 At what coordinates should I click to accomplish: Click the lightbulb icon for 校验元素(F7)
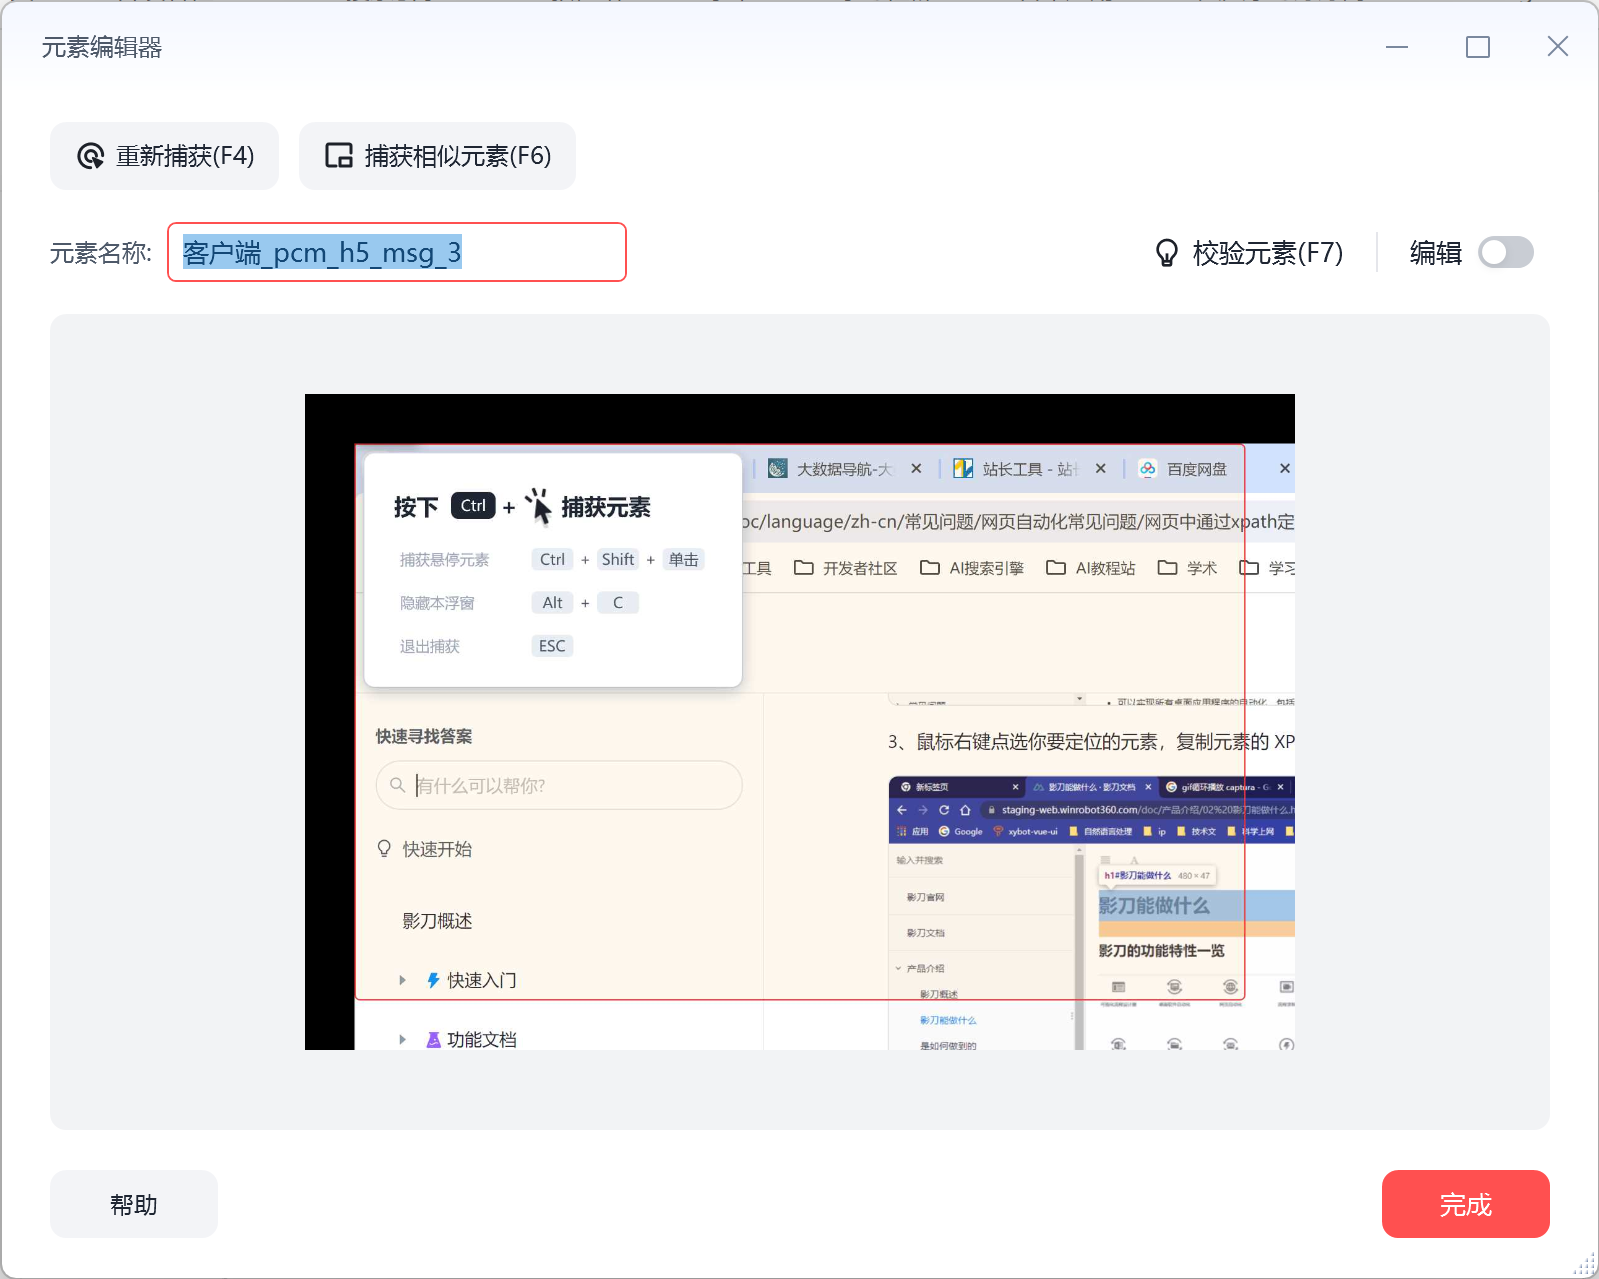1166,253
